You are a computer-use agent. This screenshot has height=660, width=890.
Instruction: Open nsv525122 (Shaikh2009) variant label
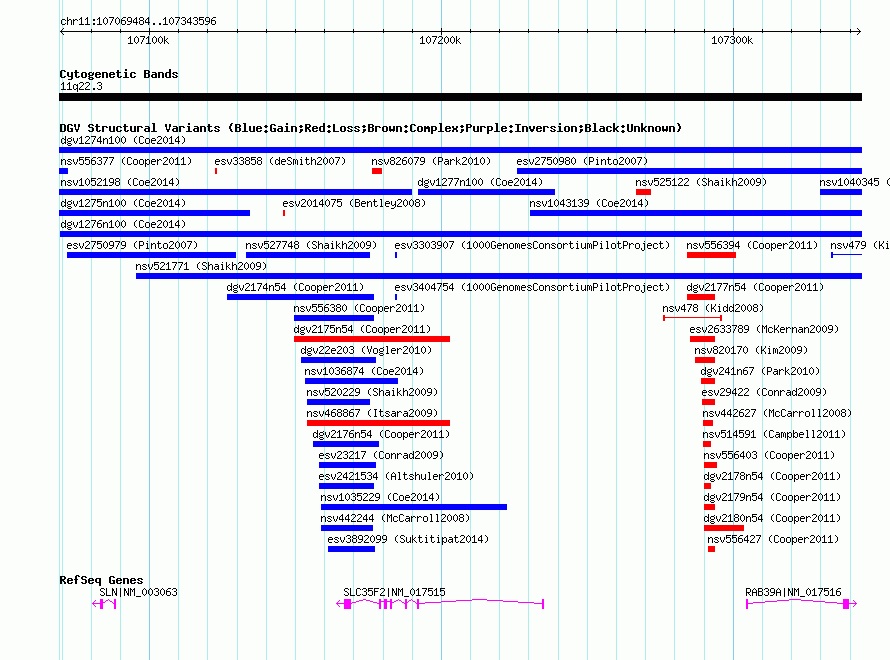(x=701, y=182)
